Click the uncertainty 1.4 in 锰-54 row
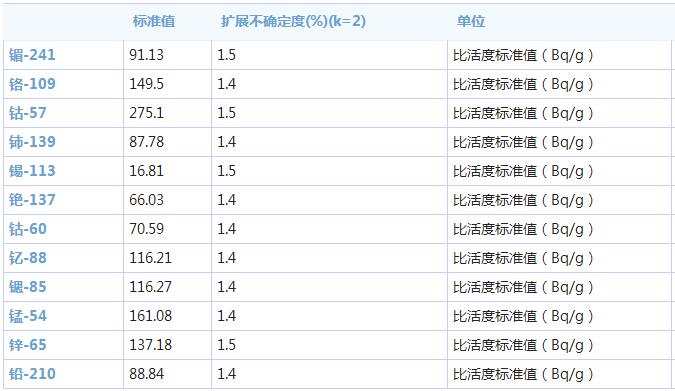Image resolution: width=675 pixels, height=391 pixels. (226, 316)
